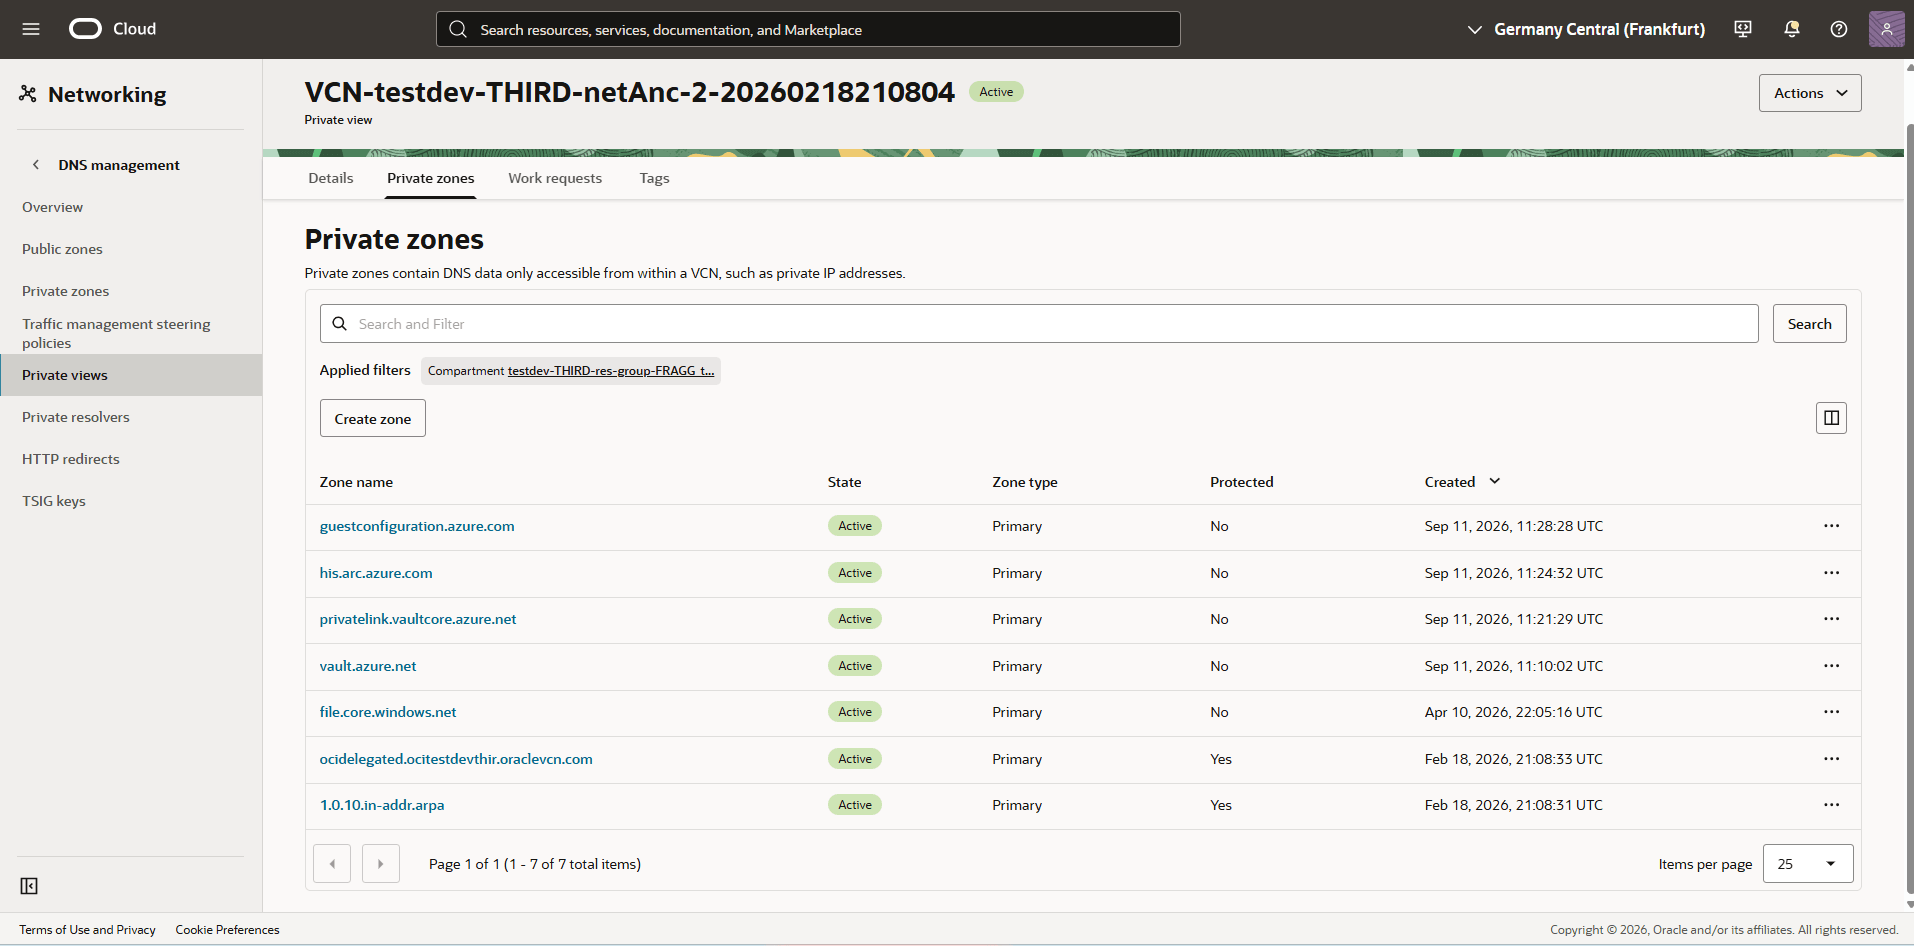Open Cookie Preferences link
This screenshot has height=946, width=1914.
point(228,930)
